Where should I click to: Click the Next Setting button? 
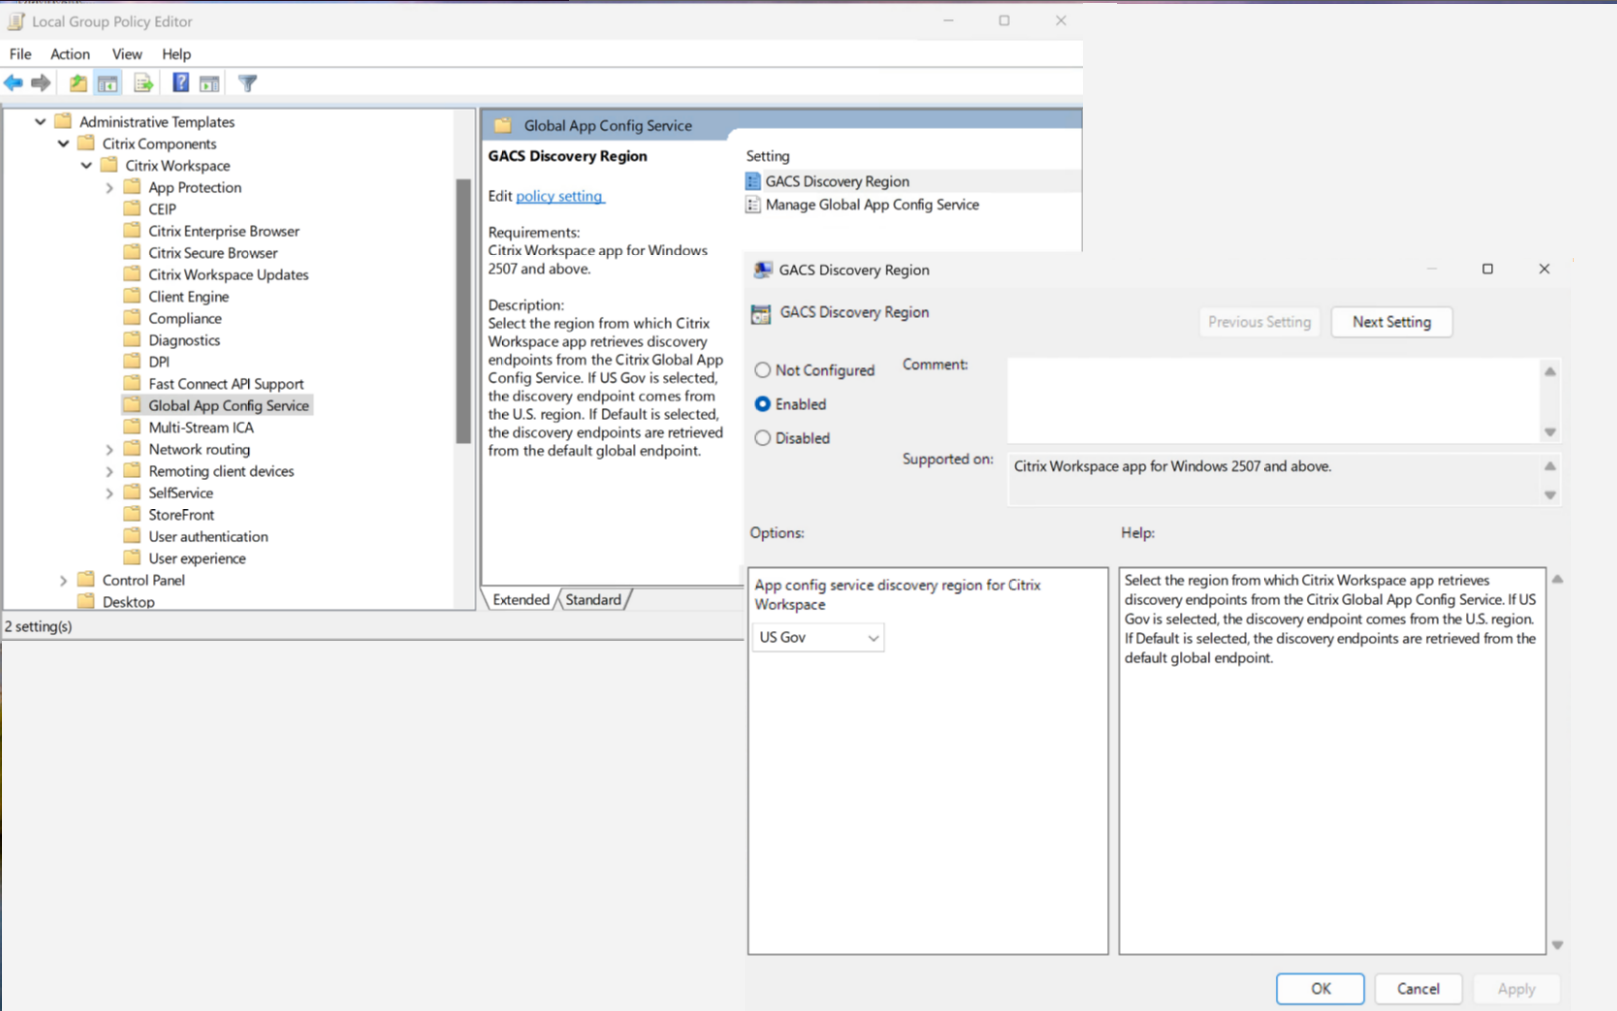pos(1391,322)
